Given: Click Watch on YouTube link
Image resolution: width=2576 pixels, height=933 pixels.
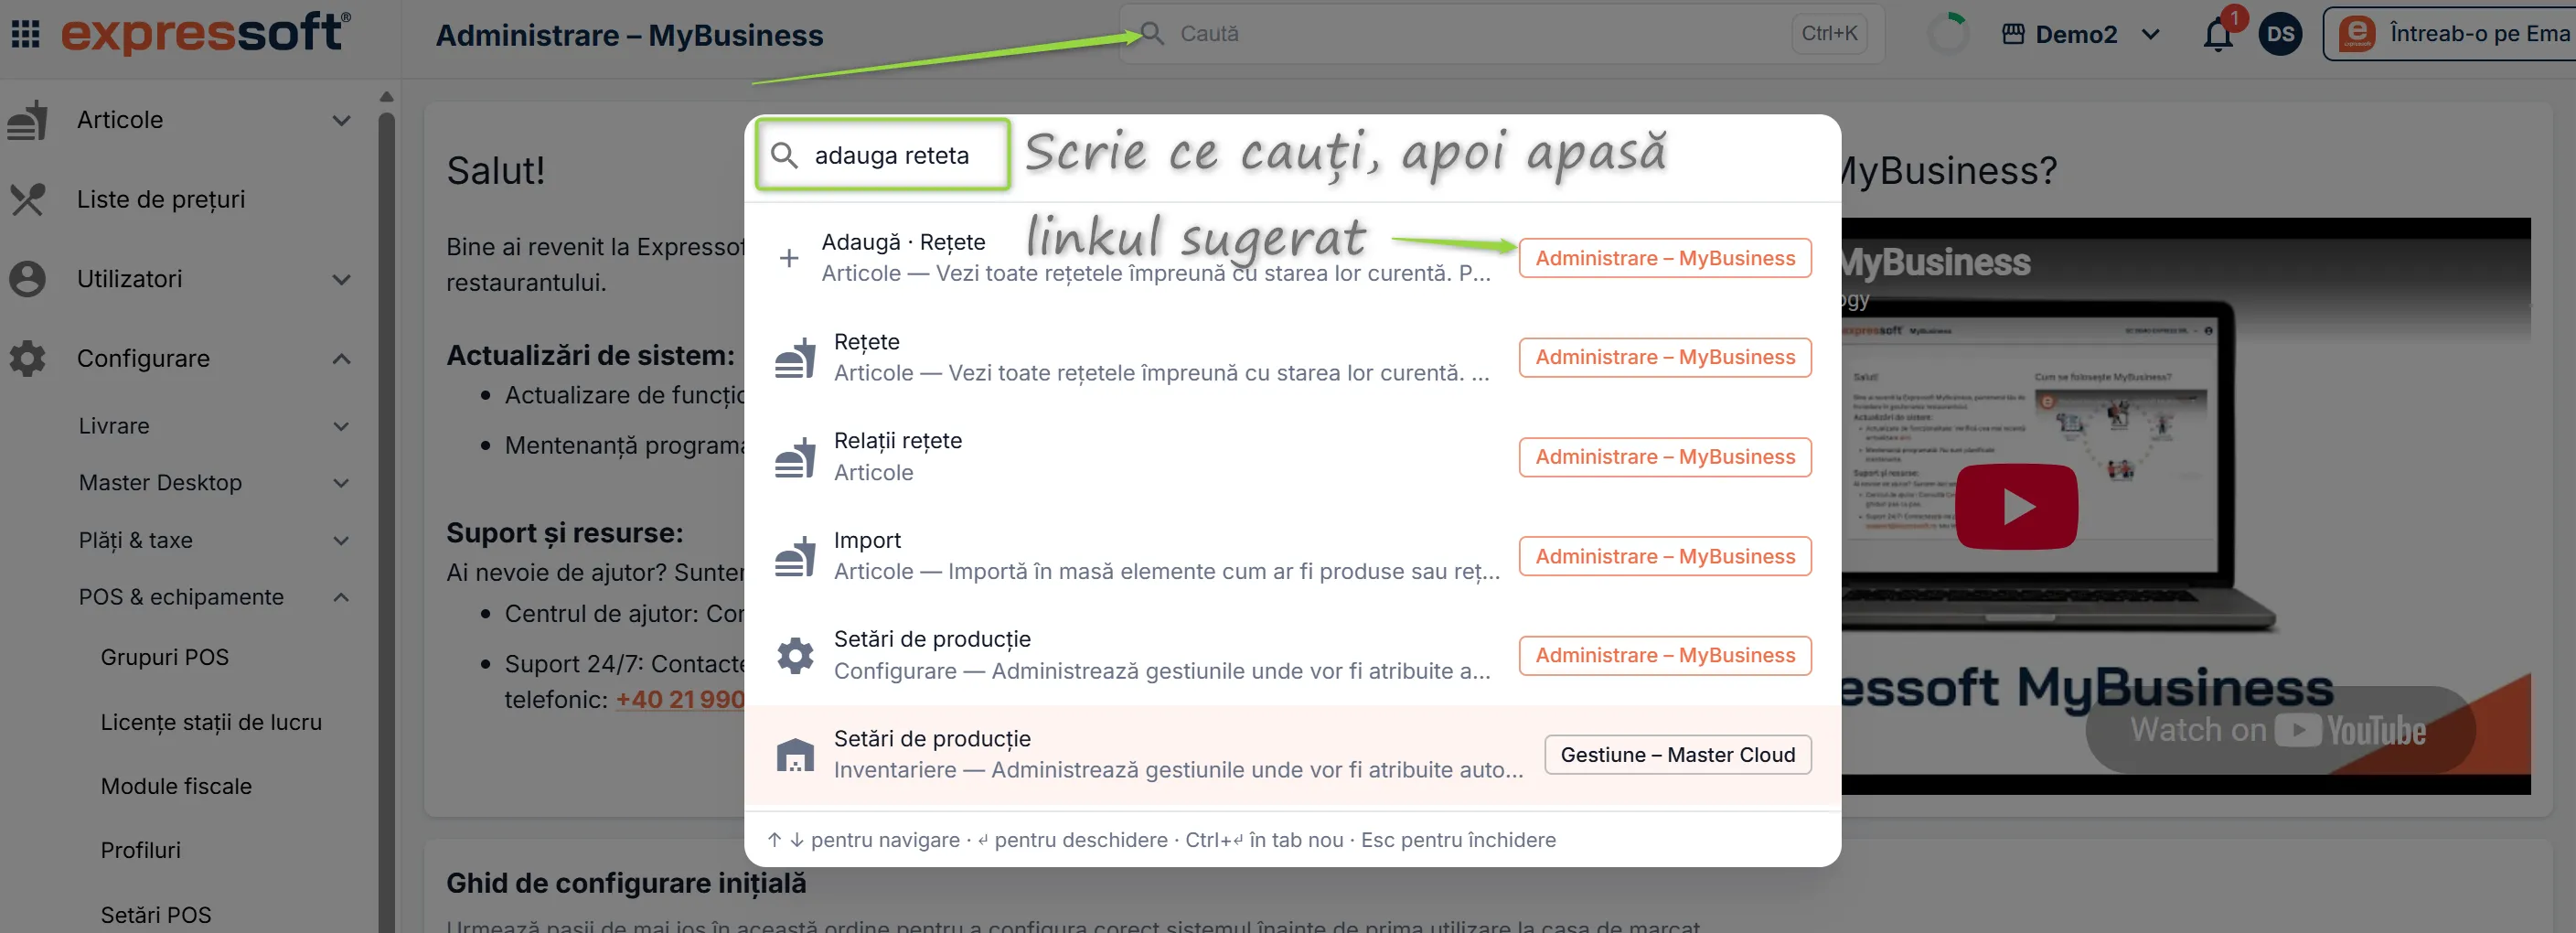Looking at the screenshot, I should coord(2279,730).
